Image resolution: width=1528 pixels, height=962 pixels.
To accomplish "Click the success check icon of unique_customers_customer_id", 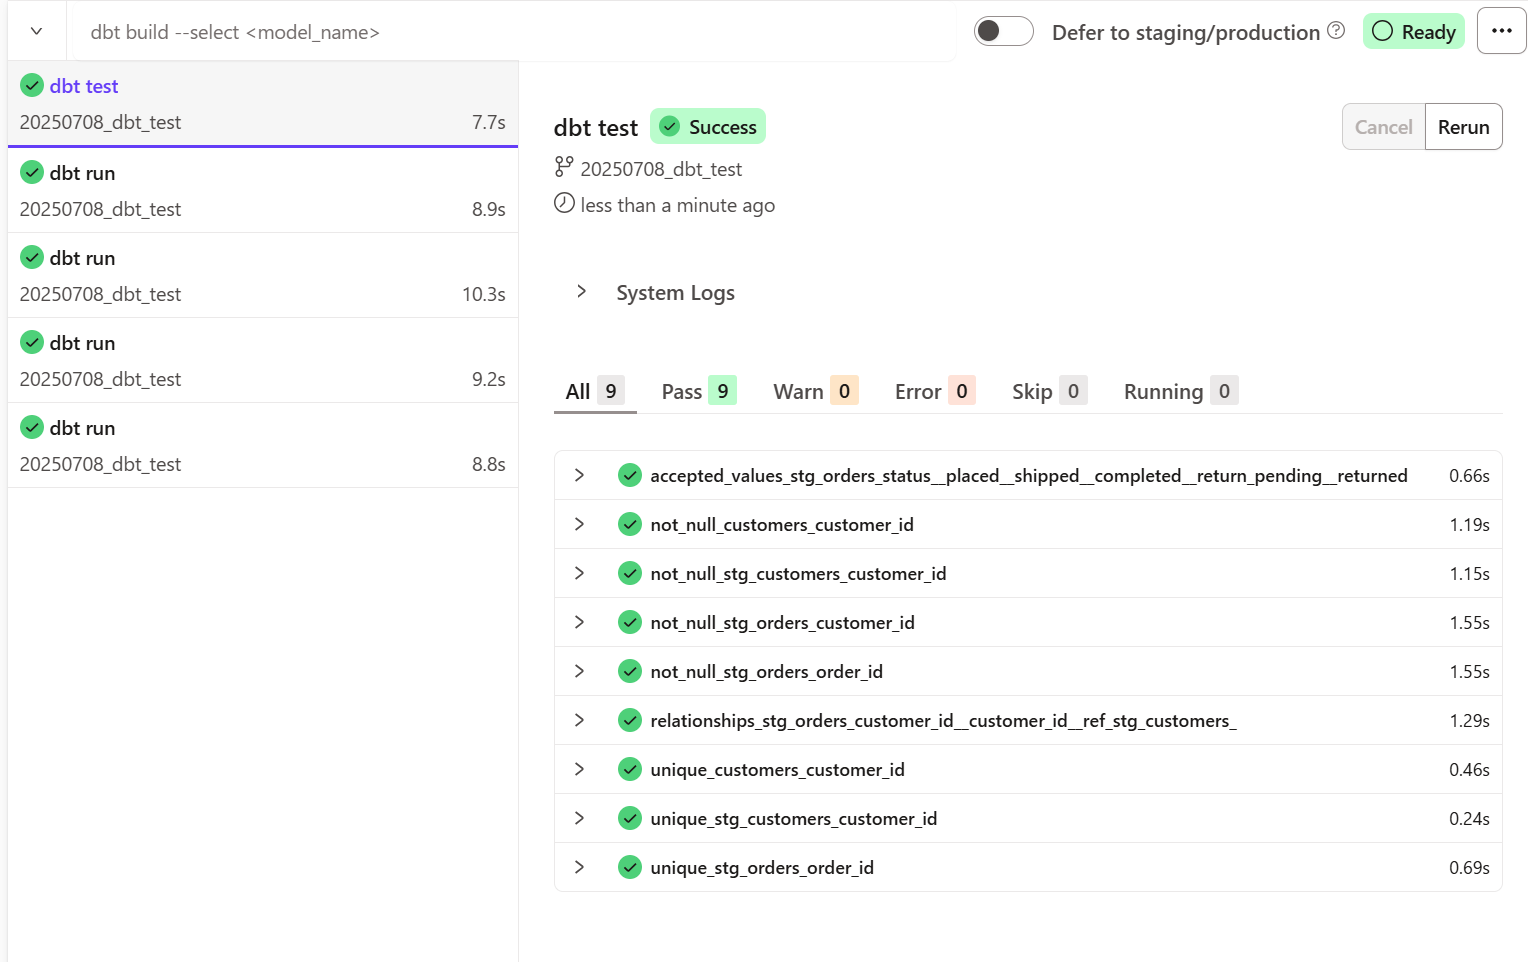I will pos(630,769).
